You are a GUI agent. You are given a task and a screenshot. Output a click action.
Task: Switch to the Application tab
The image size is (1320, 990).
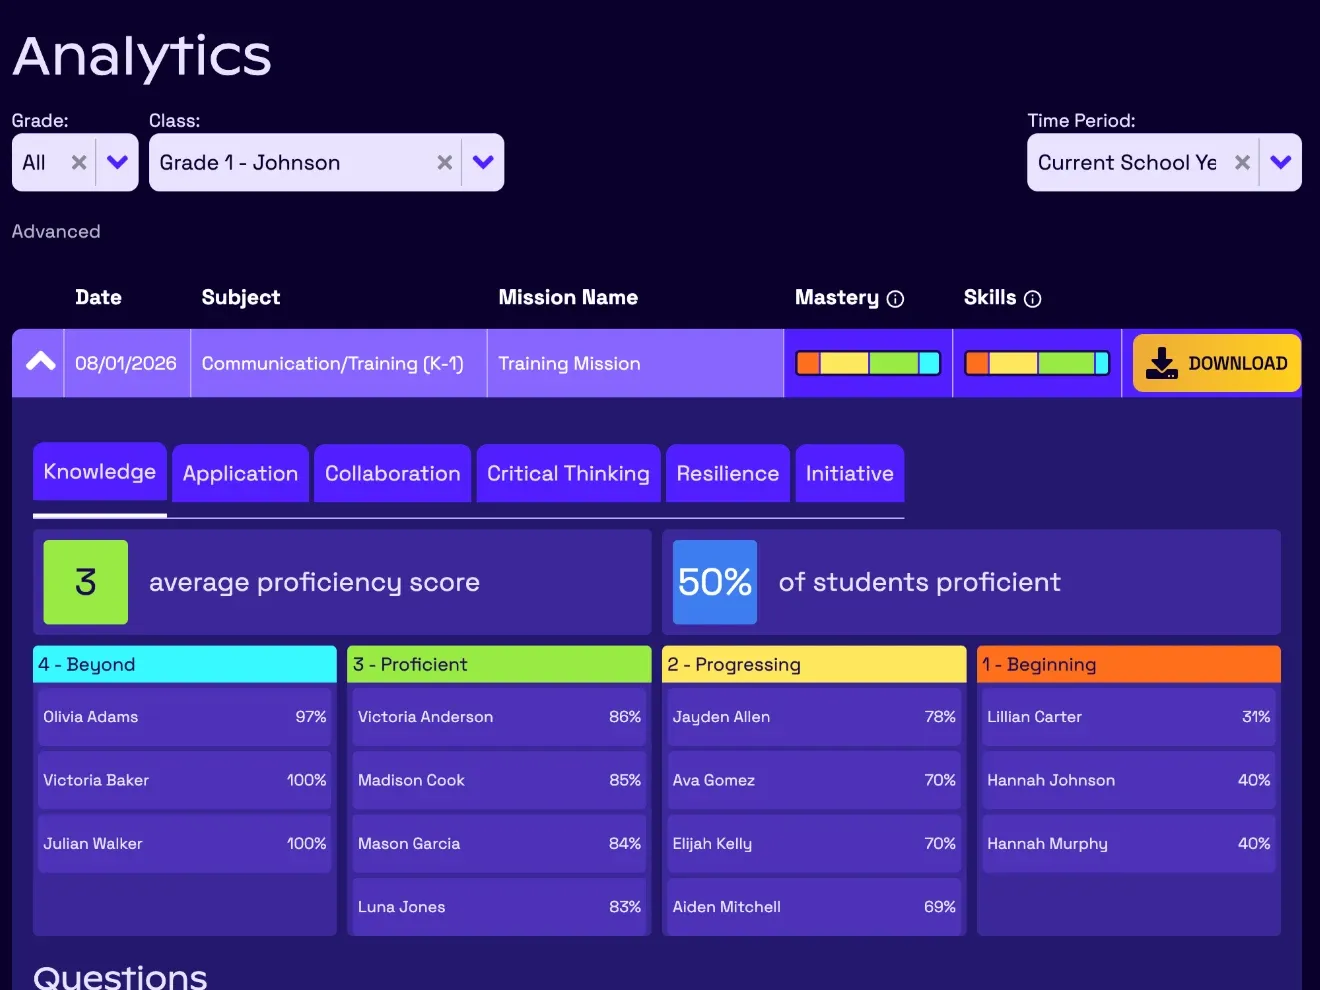240,474
